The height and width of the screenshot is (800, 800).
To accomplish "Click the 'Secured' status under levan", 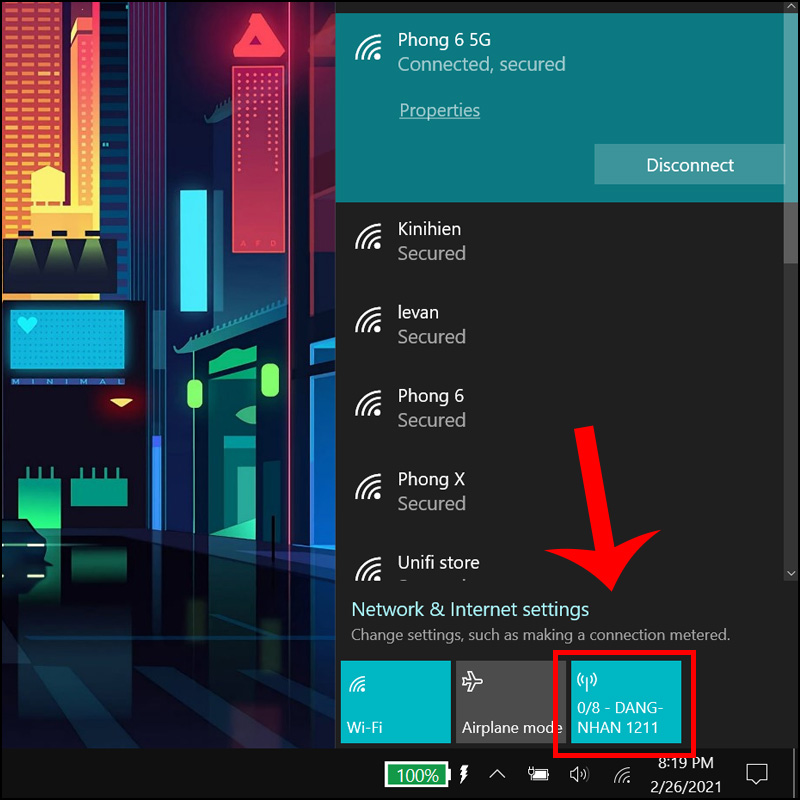I will click(432, 337).
